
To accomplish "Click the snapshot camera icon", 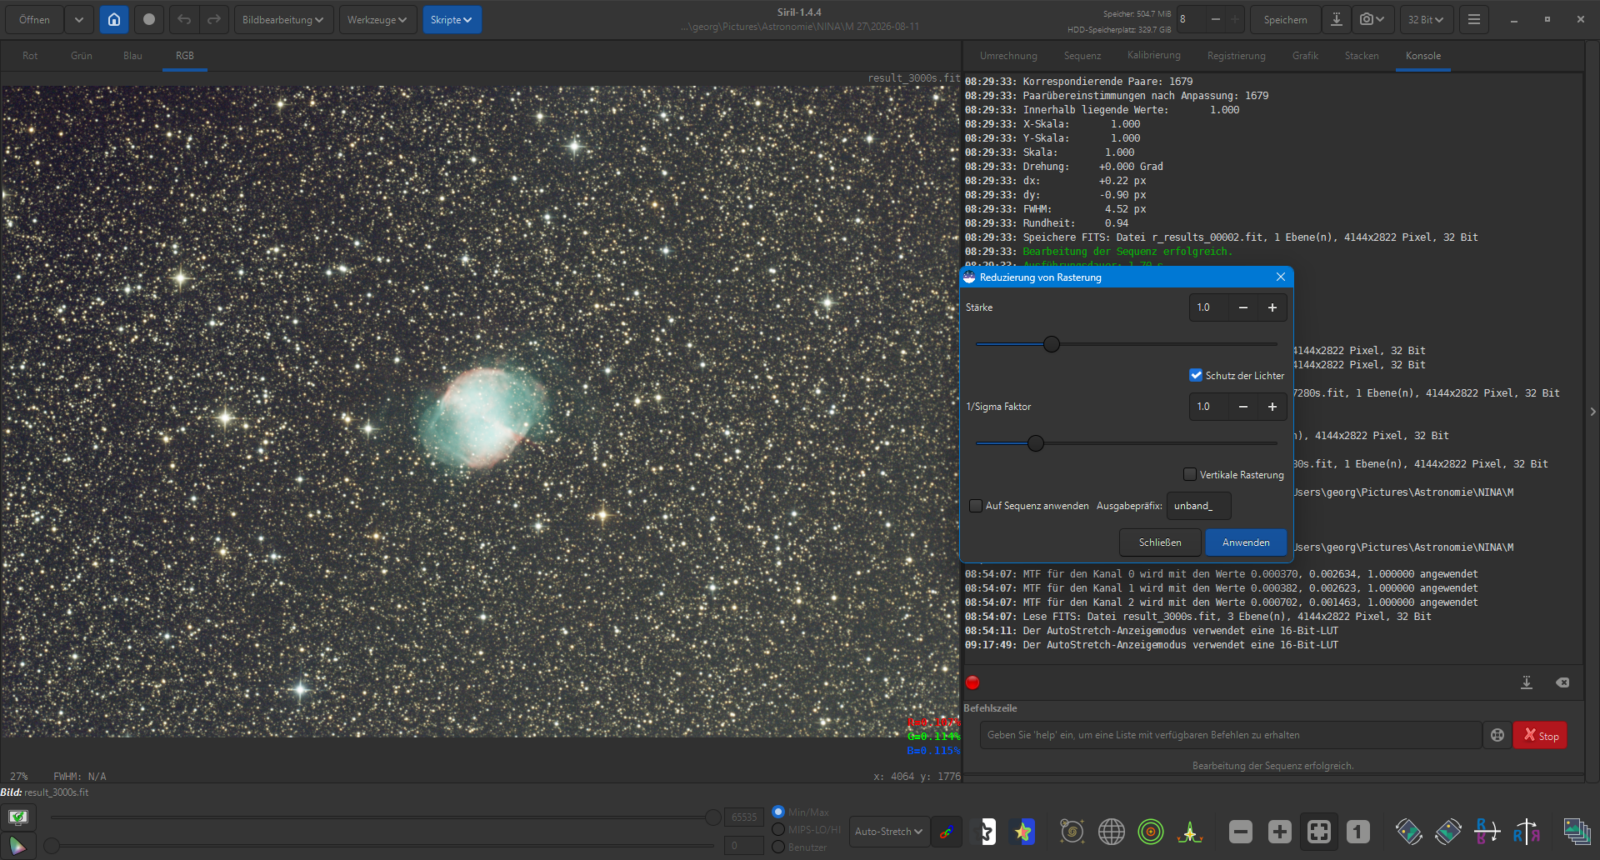I will (1372, 20).
